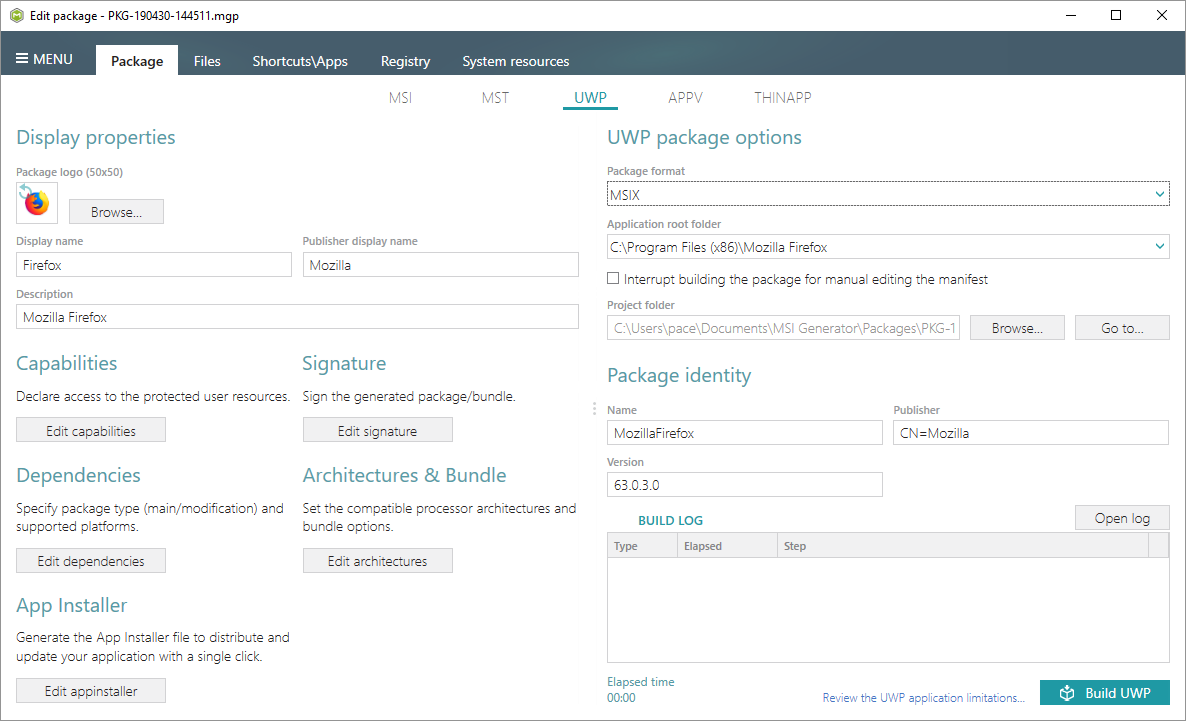The height and width of the screenshot is (721, 1186).
Task: Browse for the project folder
Action: (1017, 328)
